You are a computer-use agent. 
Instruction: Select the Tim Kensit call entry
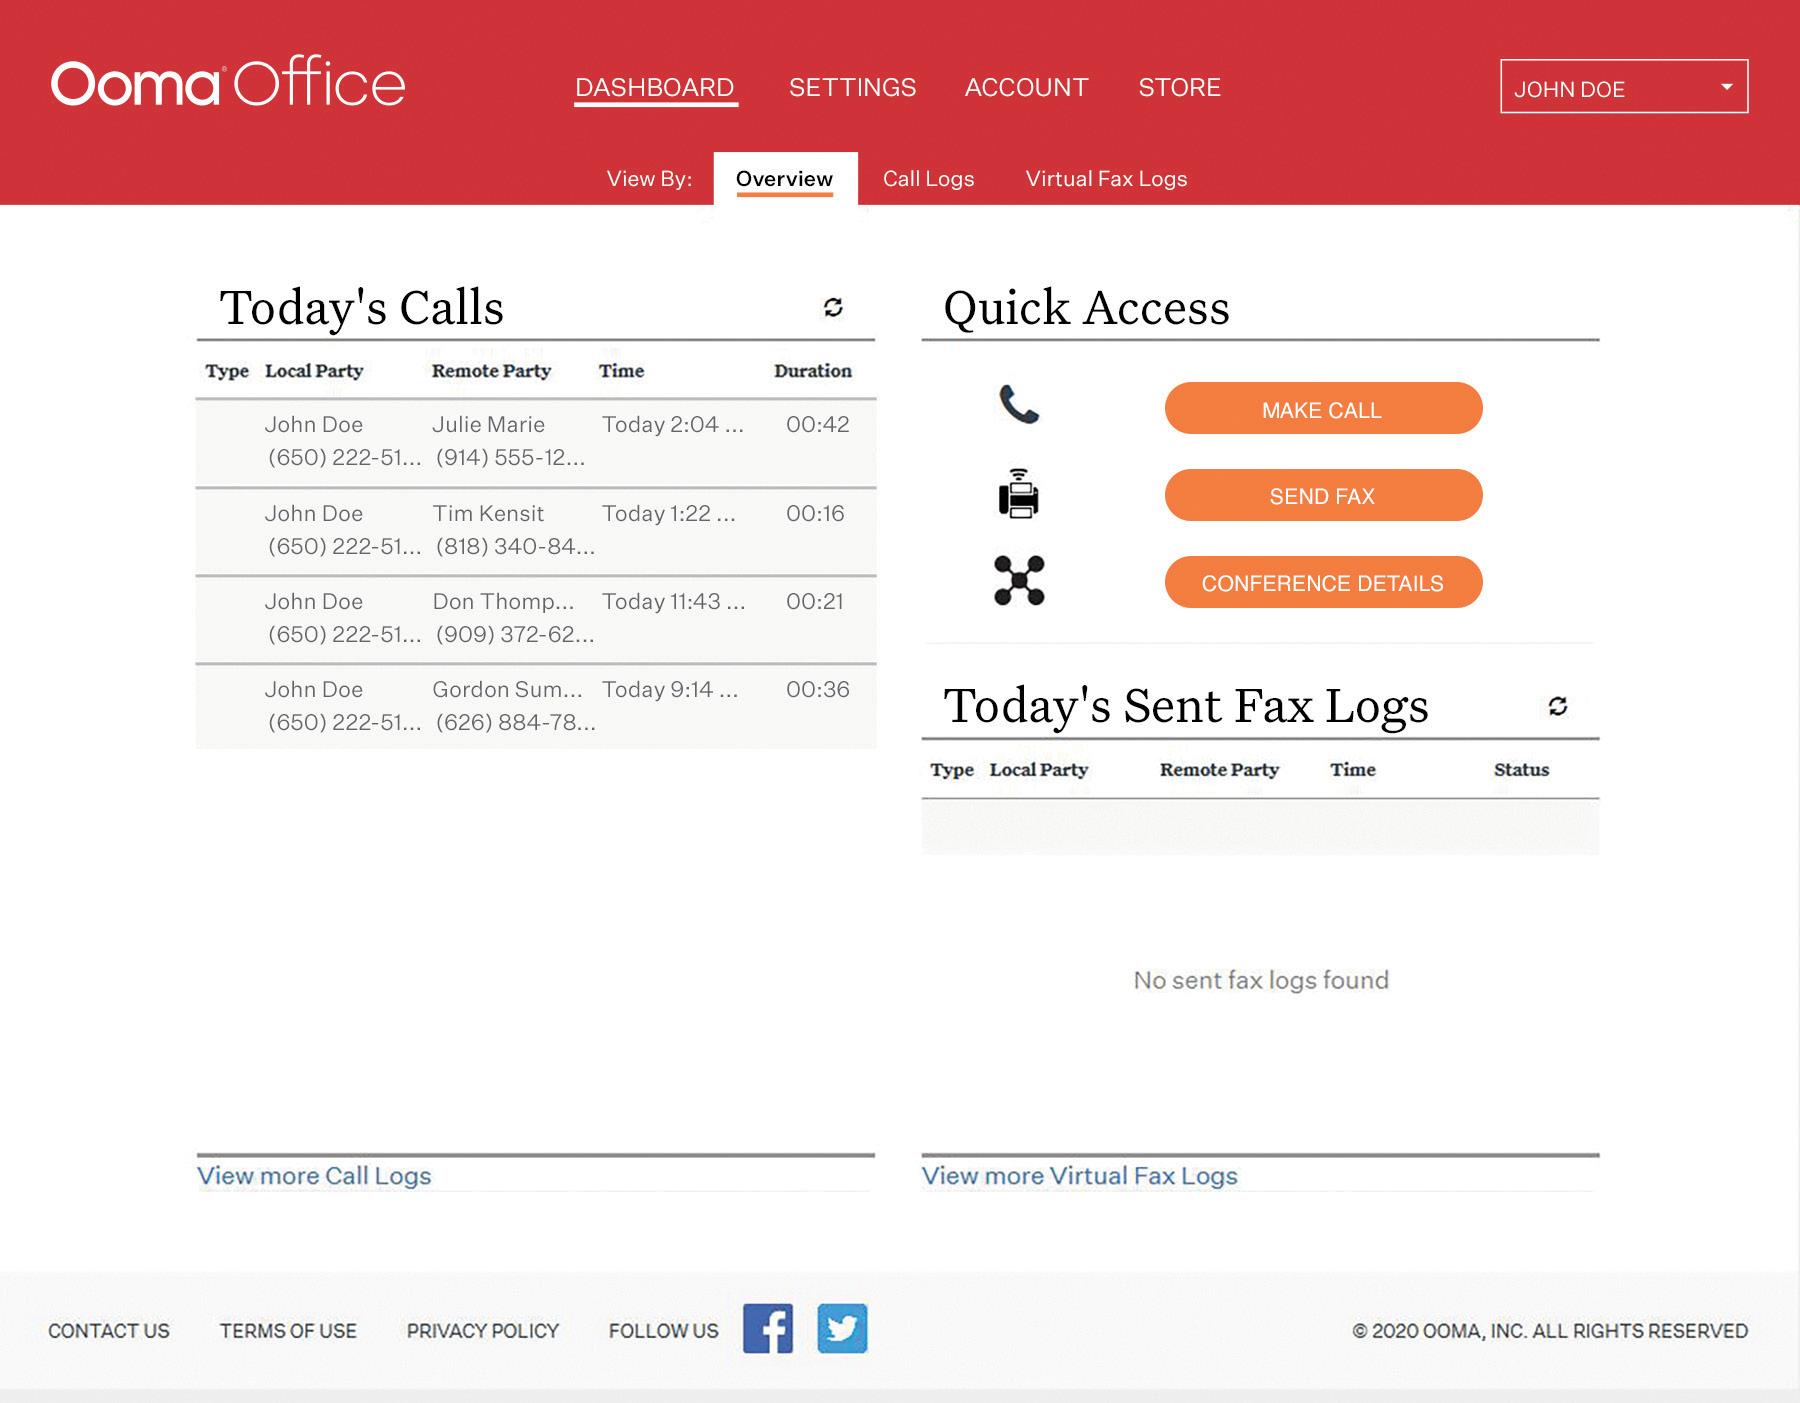(536, 532)
